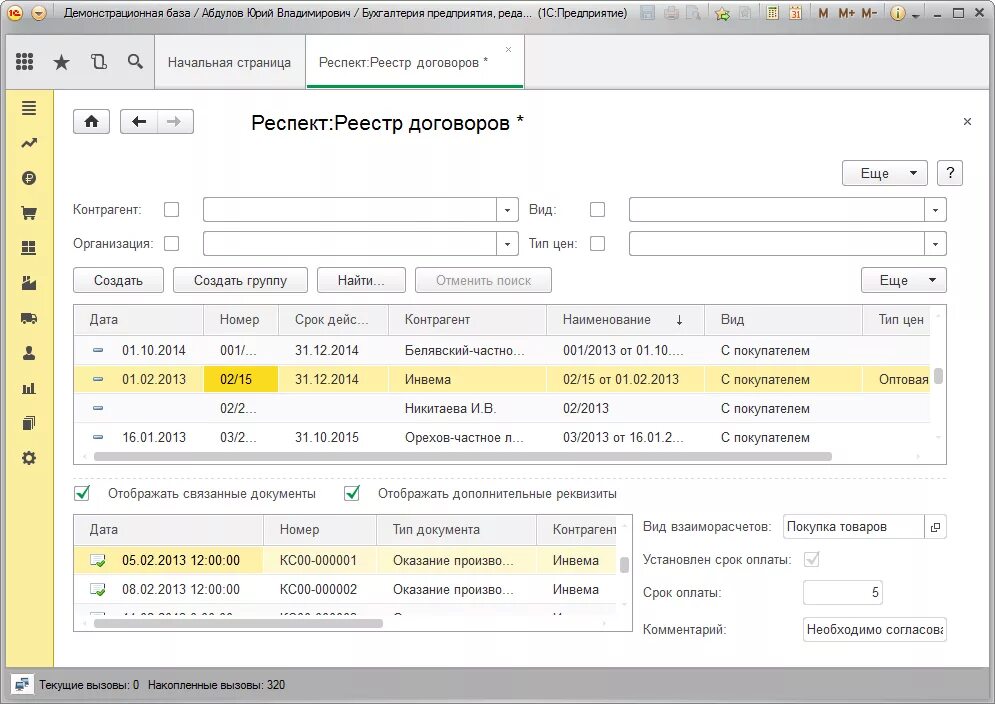Close the Респект:Реестр договоров tab
This screenshot has height=704, width=995.
tap(508, 50)
